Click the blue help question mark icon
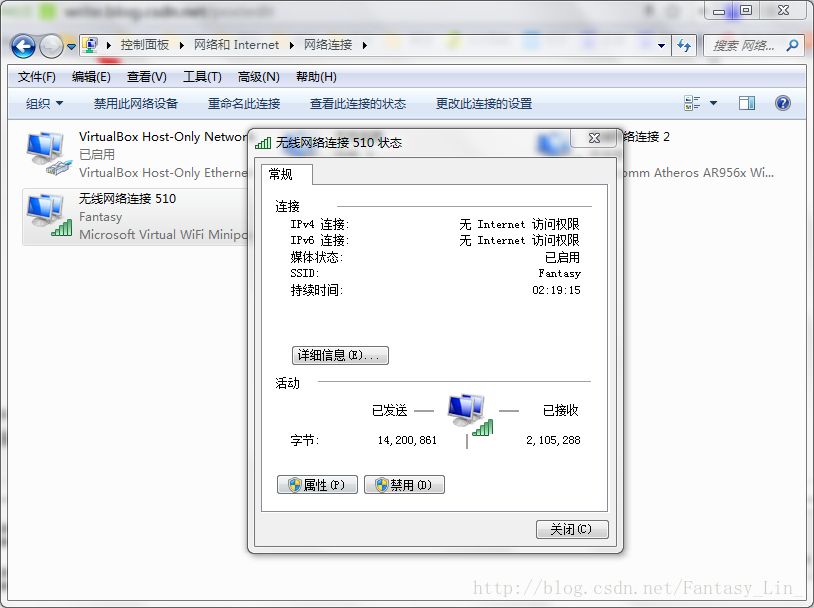The width and height of the screenshot is (814, 608). tap(782, 103)
